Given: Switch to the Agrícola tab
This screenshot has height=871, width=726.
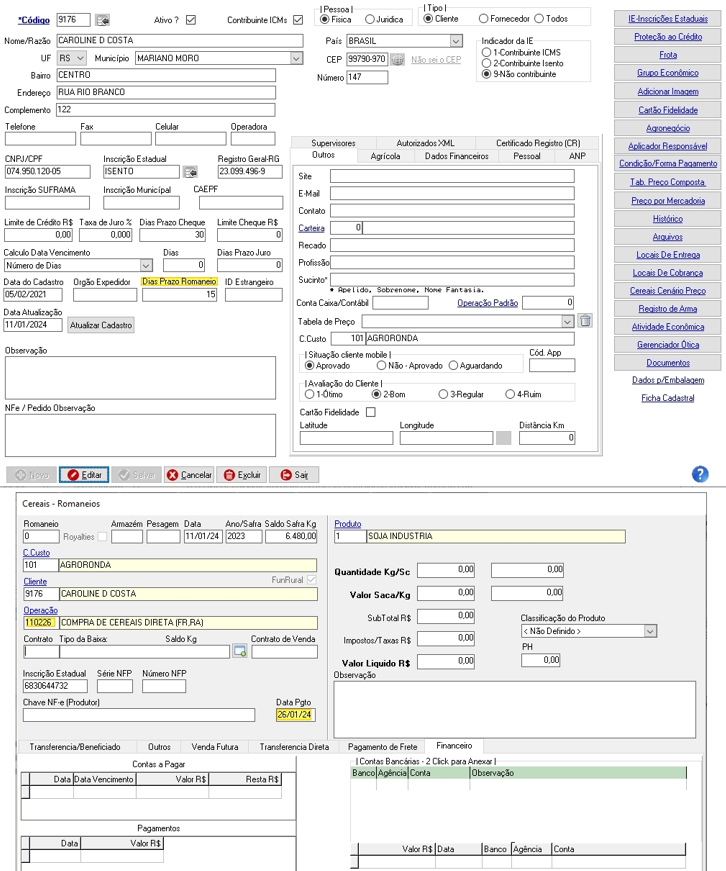Looking at the screenshot, I should click(x=385, y=157).
